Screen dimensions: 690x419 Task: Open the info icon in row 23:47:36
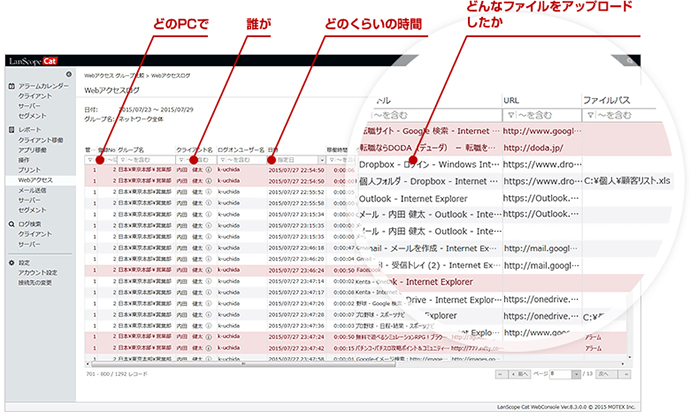pos(209,326)
